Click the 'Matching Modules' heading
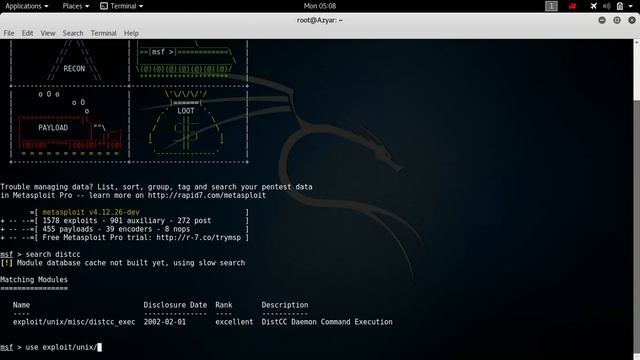Screen dimensions: 640x360 click(x=34, y=280)
